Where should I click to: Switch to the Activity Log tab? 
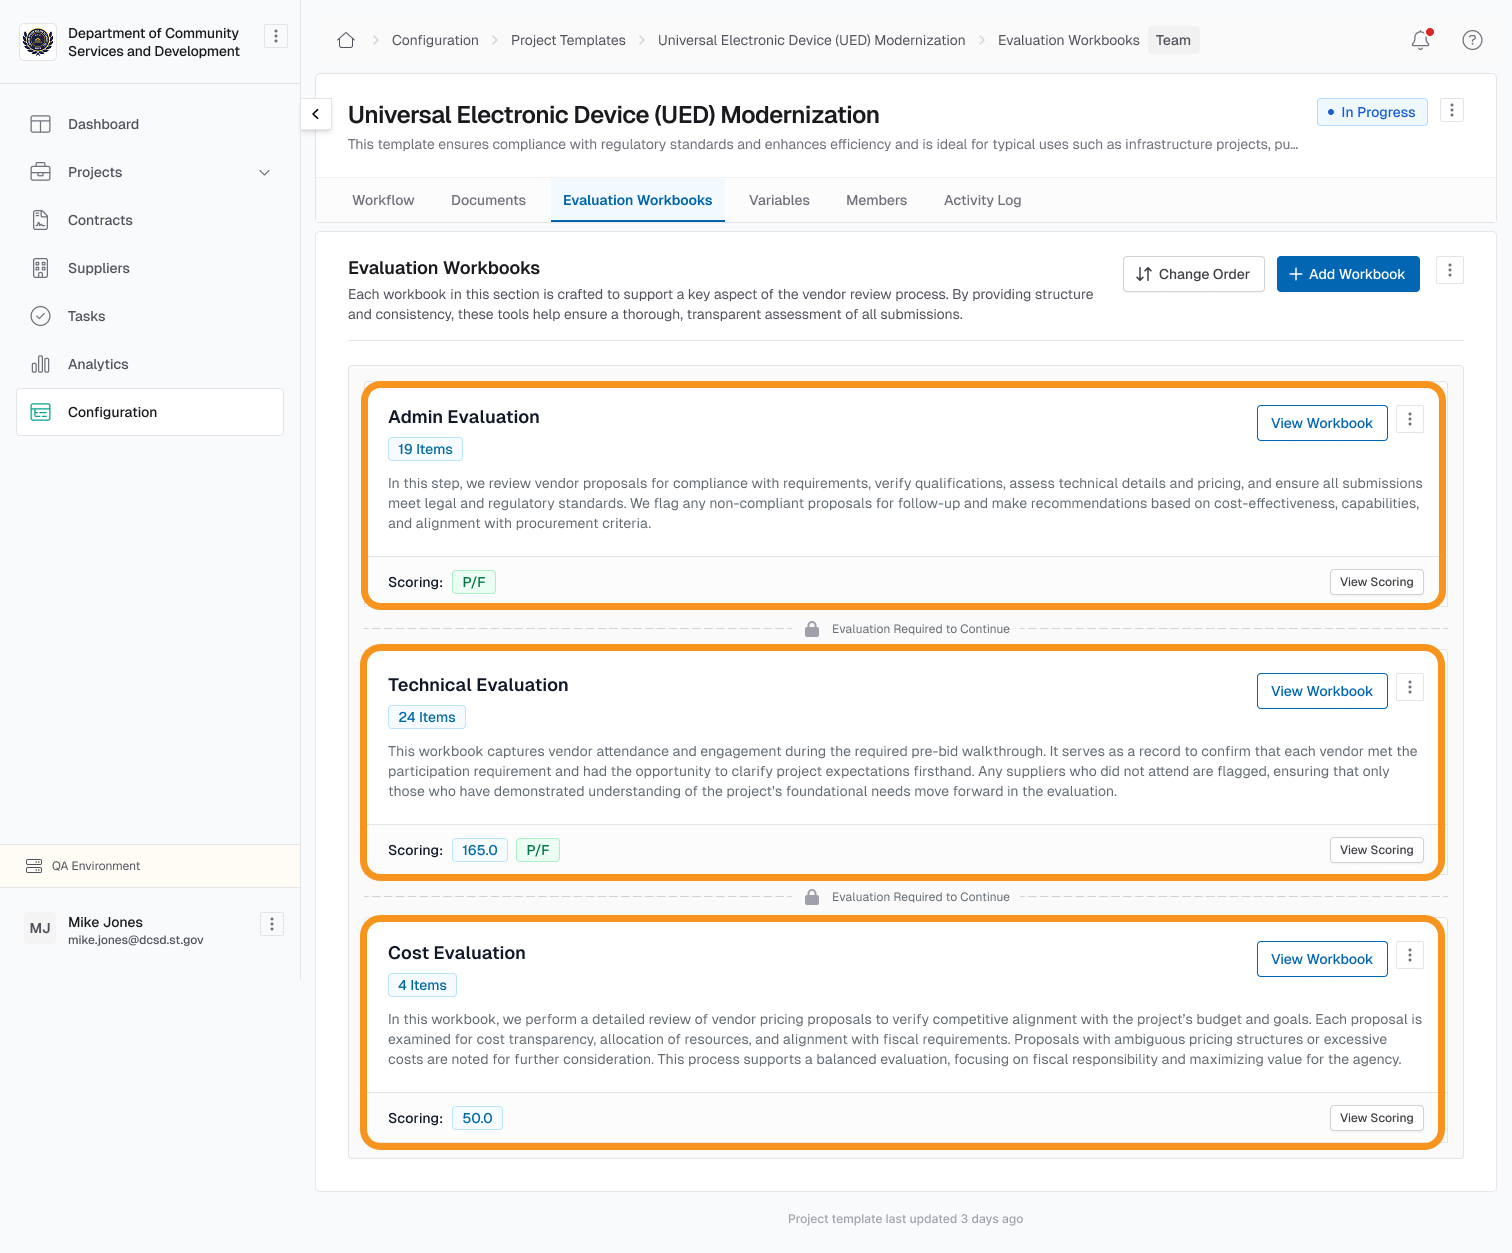982,200
